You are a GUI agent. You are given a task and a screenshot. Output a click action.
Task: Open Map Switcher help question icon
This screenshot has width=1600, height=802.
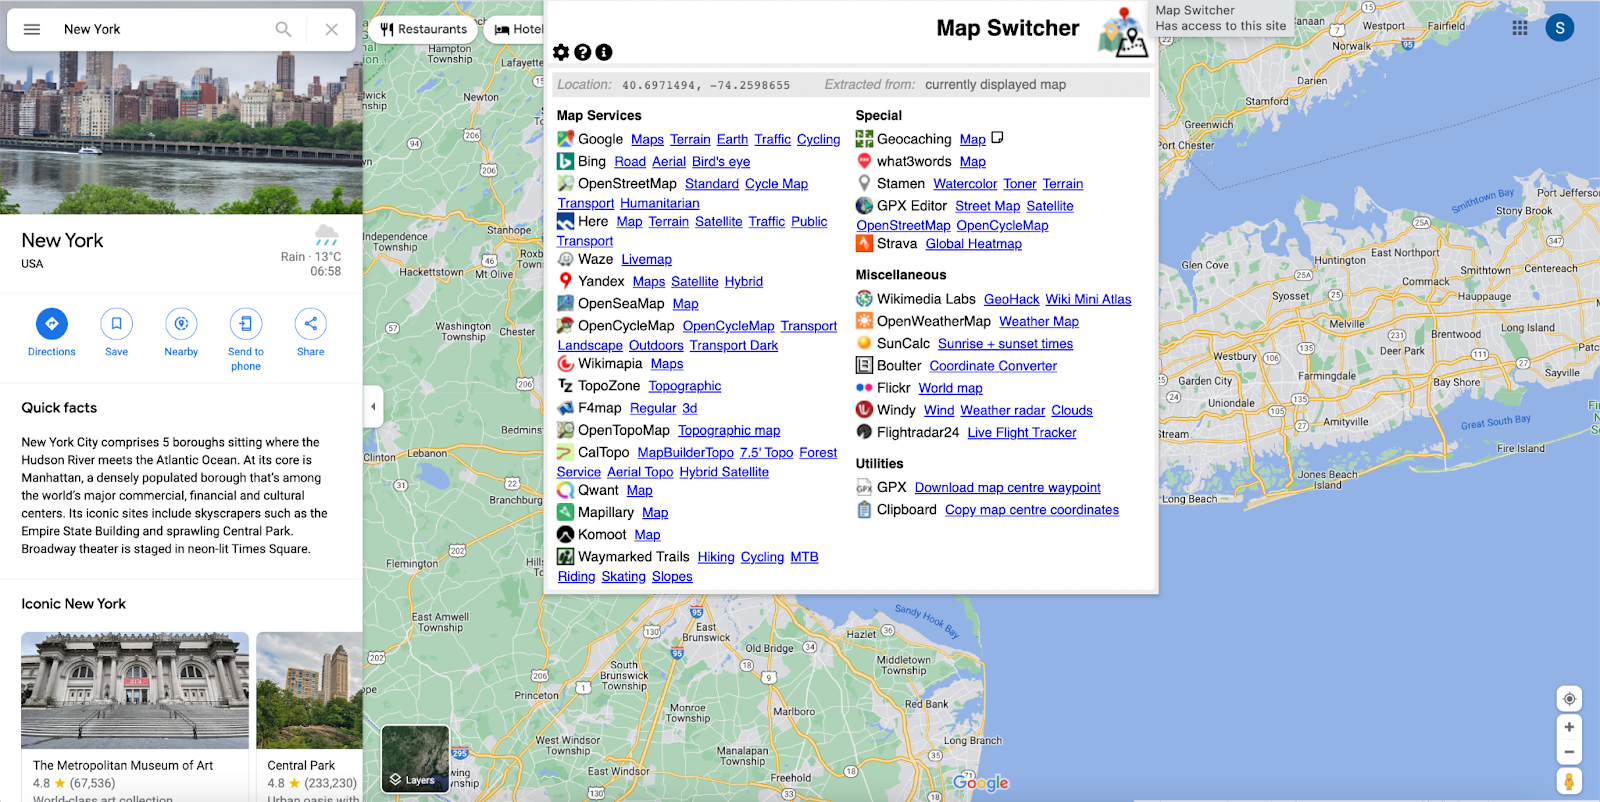583,52
